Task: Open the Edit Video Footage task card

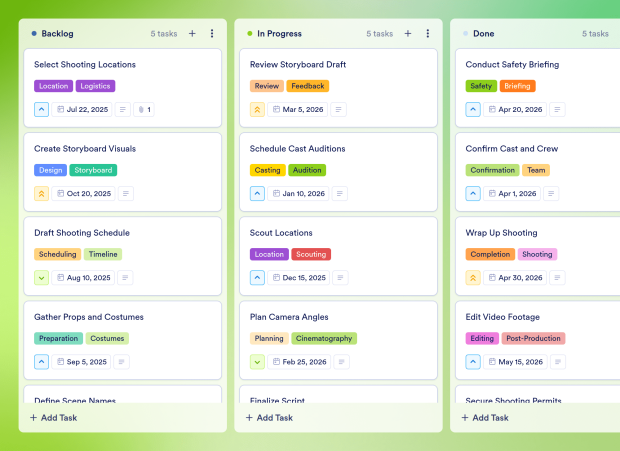Action: pos(538,340)
